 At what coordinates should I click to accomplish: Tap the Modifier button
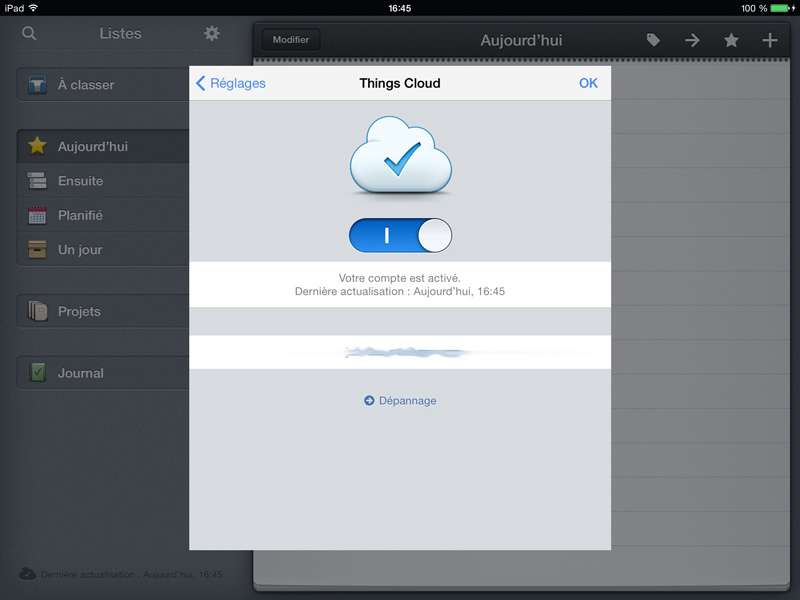tap(291, 40)
